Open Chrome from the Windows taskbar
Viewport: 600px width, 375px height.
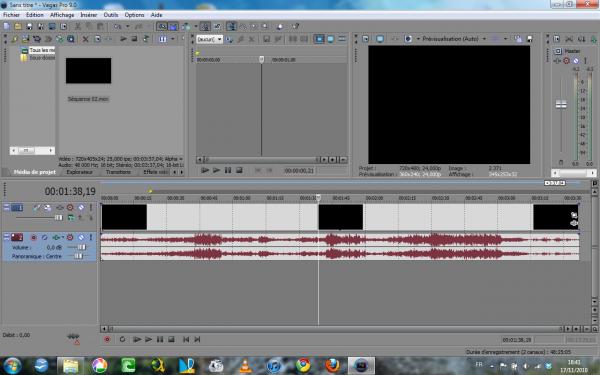click(303, 365)
